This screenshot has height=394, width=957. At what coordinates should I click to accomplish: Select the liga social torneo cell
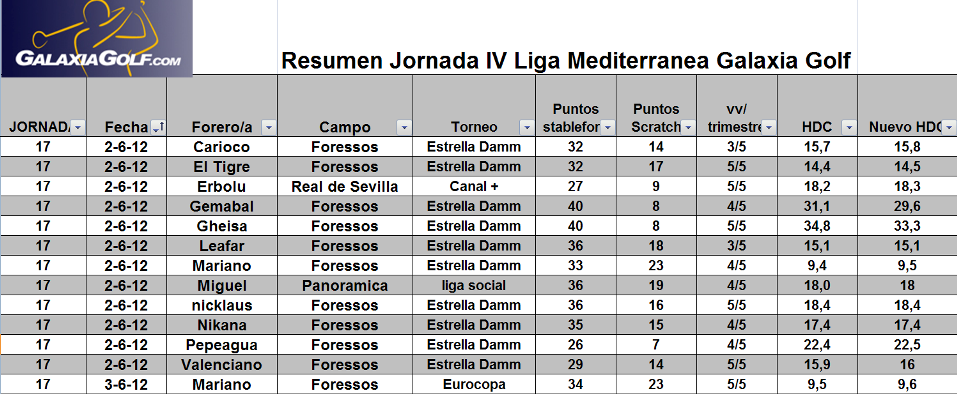[474, 285]
